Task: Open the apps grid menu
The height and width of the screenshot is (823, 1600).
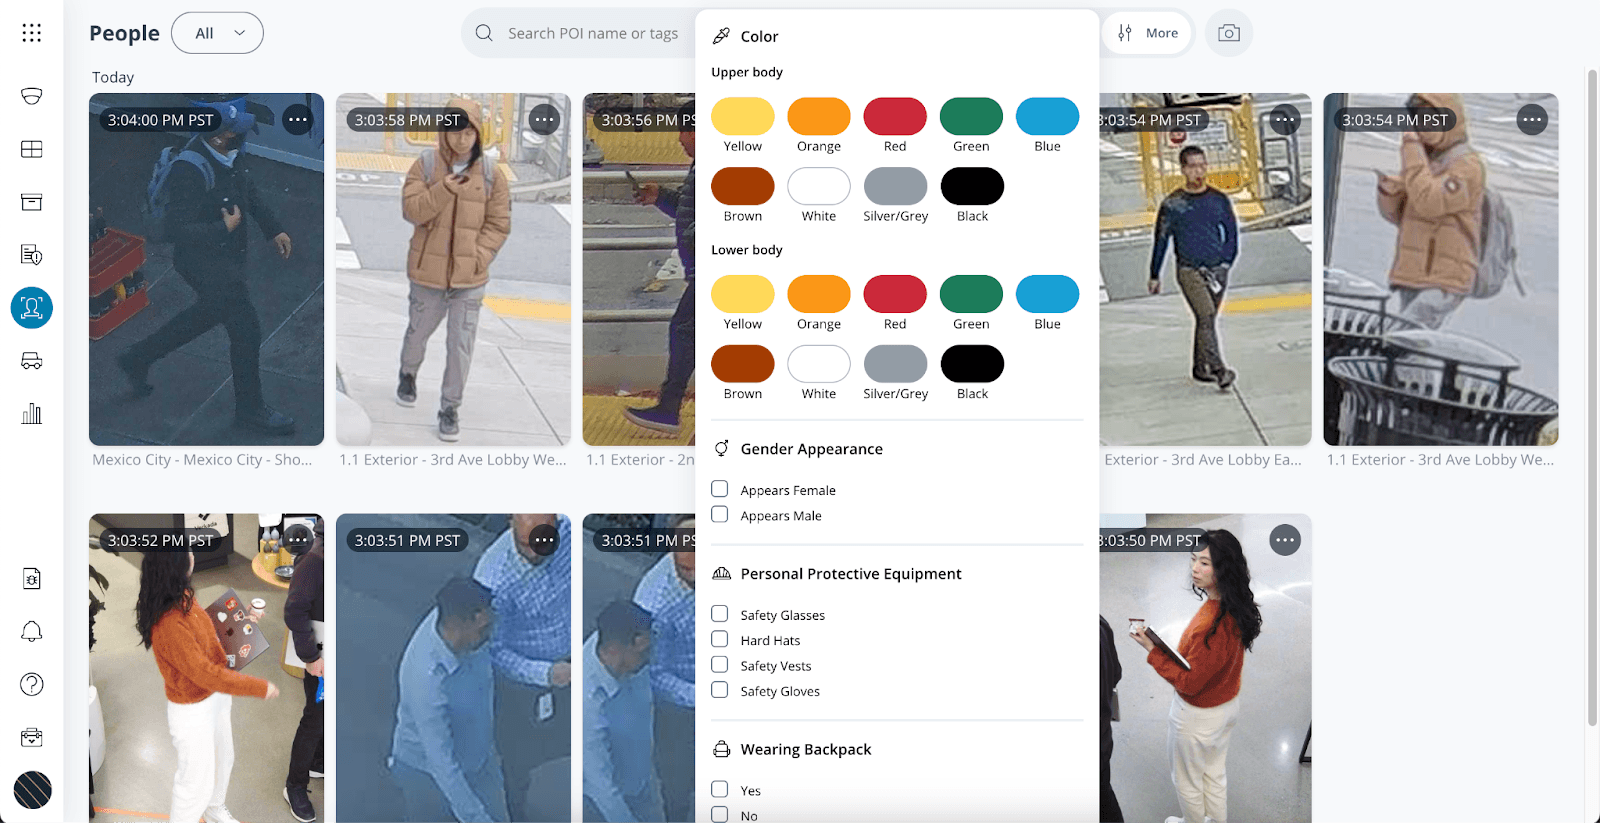Action: pyautogui.click(x=32, y=33)
